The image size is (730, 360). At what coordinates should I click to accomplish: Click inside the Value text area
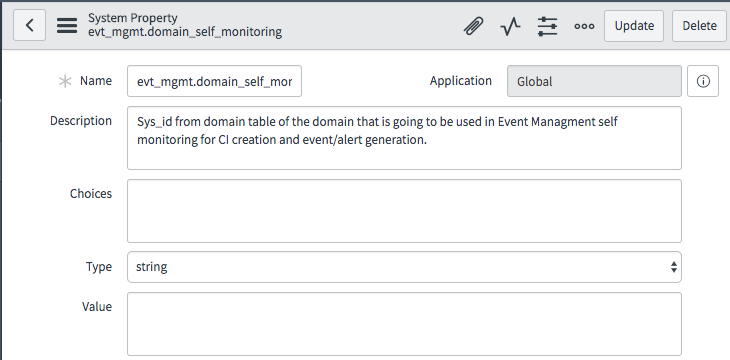click(x=404, y=324)
